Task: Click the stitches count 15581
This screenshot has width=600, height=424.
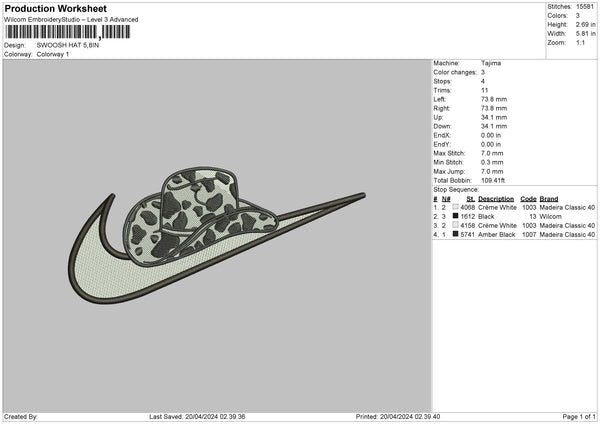Action: [x=585, y=7]
